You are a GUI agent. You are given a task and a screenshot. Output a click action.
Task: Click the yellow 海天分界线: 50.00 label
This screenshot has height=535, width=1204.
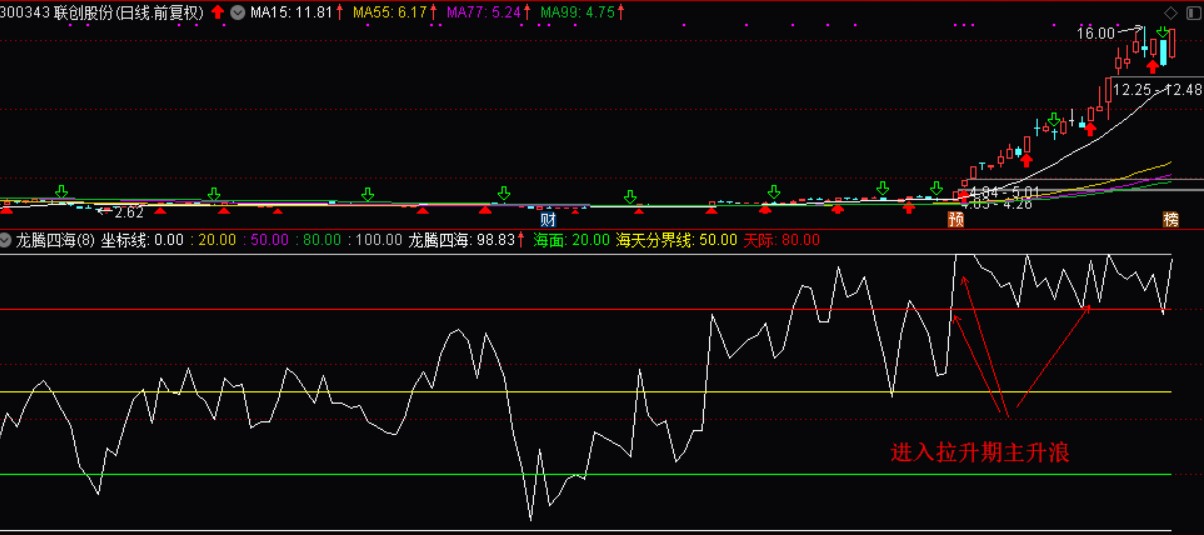(677, 241)
